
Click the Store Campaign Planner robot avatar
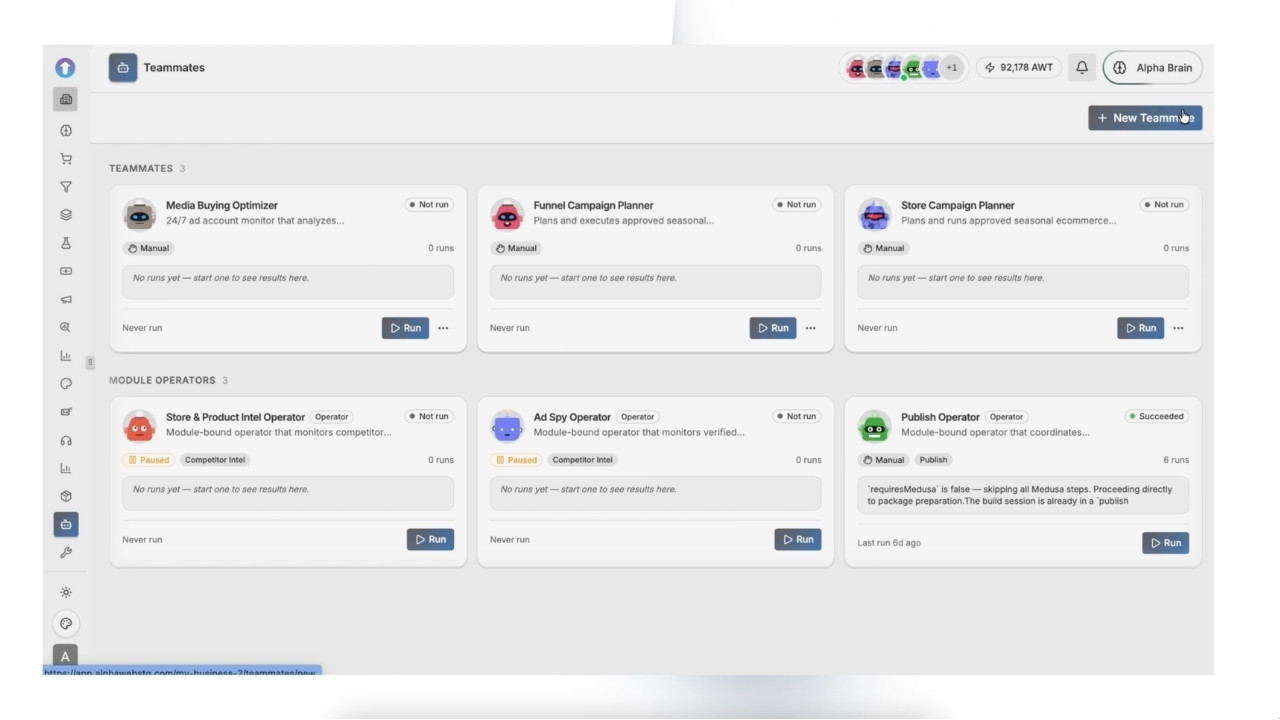[875, 214]
